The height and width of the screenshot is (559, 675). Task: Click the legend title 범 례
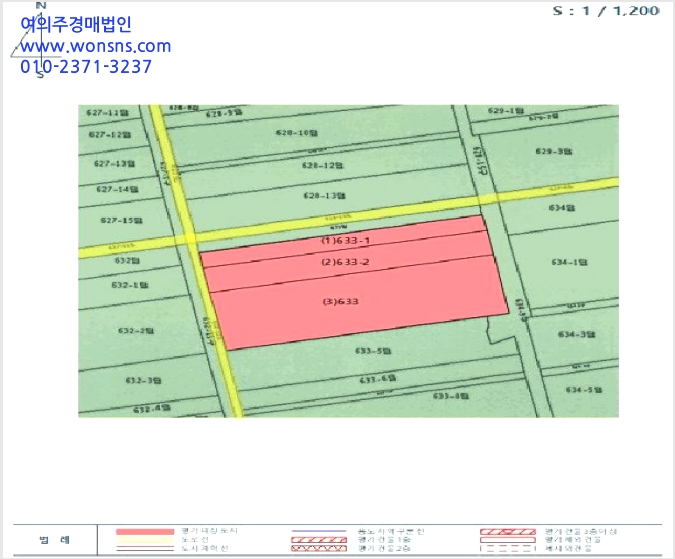click(x=54, y=540)
